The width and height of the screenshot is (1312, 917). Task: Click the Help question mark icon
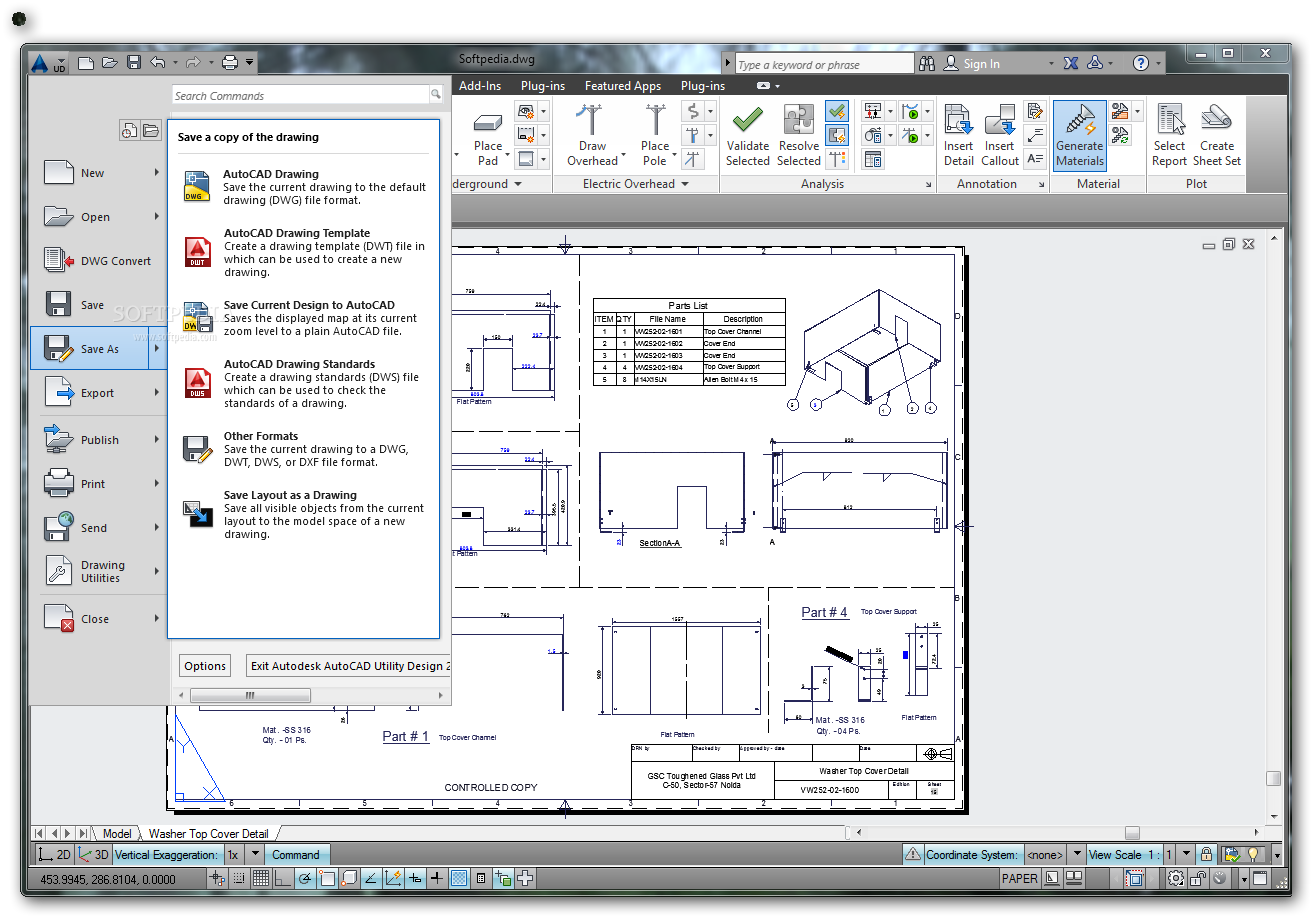click(x=1141, y=63)
